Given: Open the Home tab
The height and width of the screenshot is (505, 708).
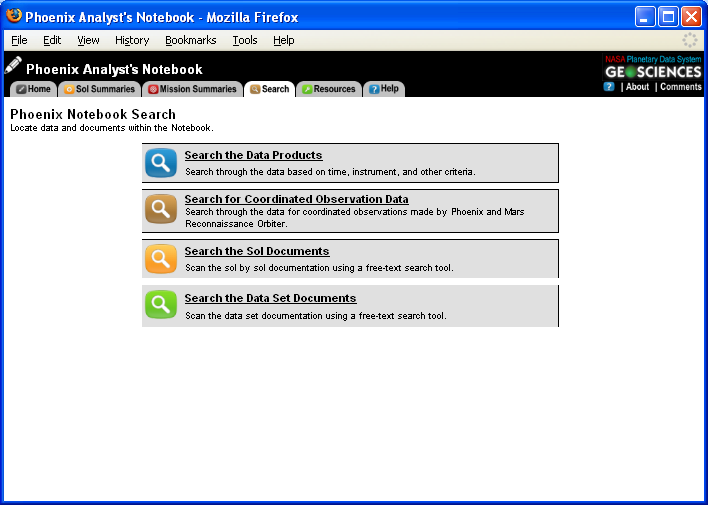Looking at the screenshot, I should 33,89.
